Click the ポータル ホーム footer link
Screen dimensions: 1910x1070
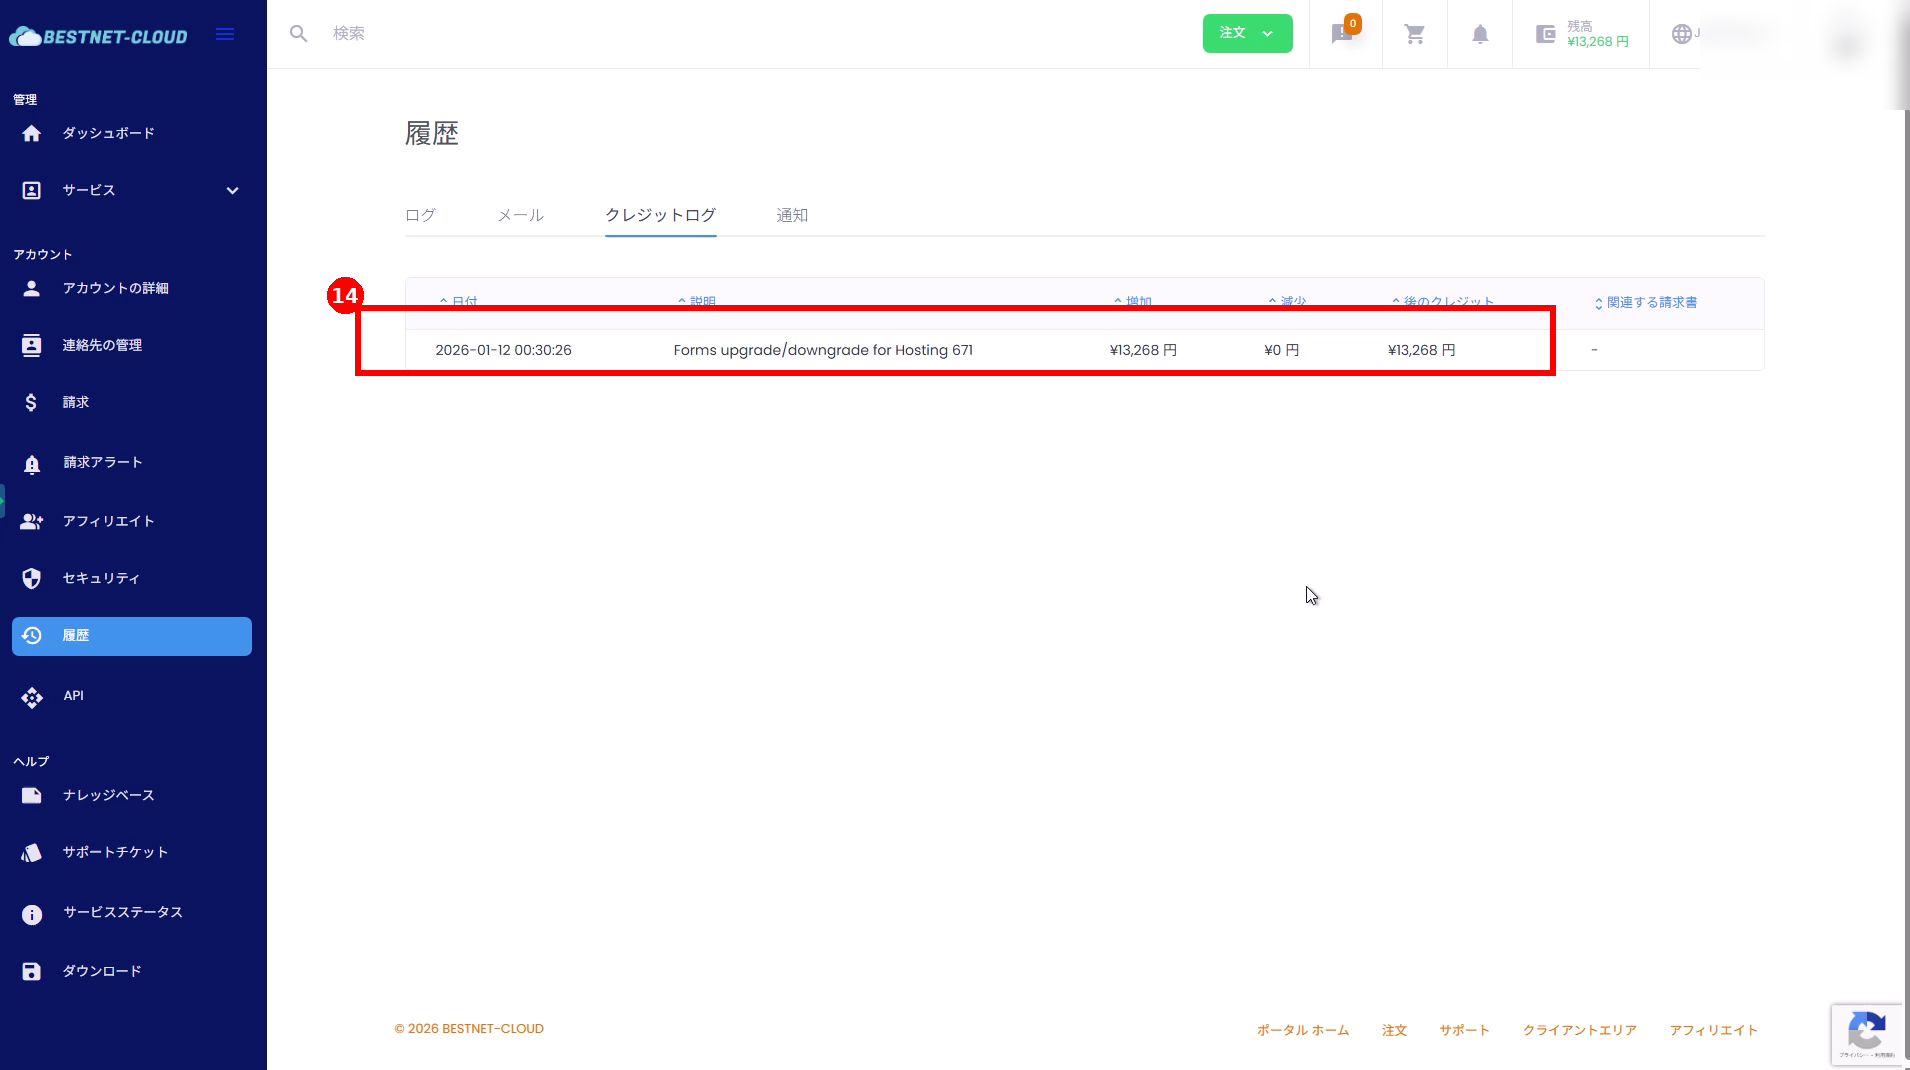tap(1302, 1030)
